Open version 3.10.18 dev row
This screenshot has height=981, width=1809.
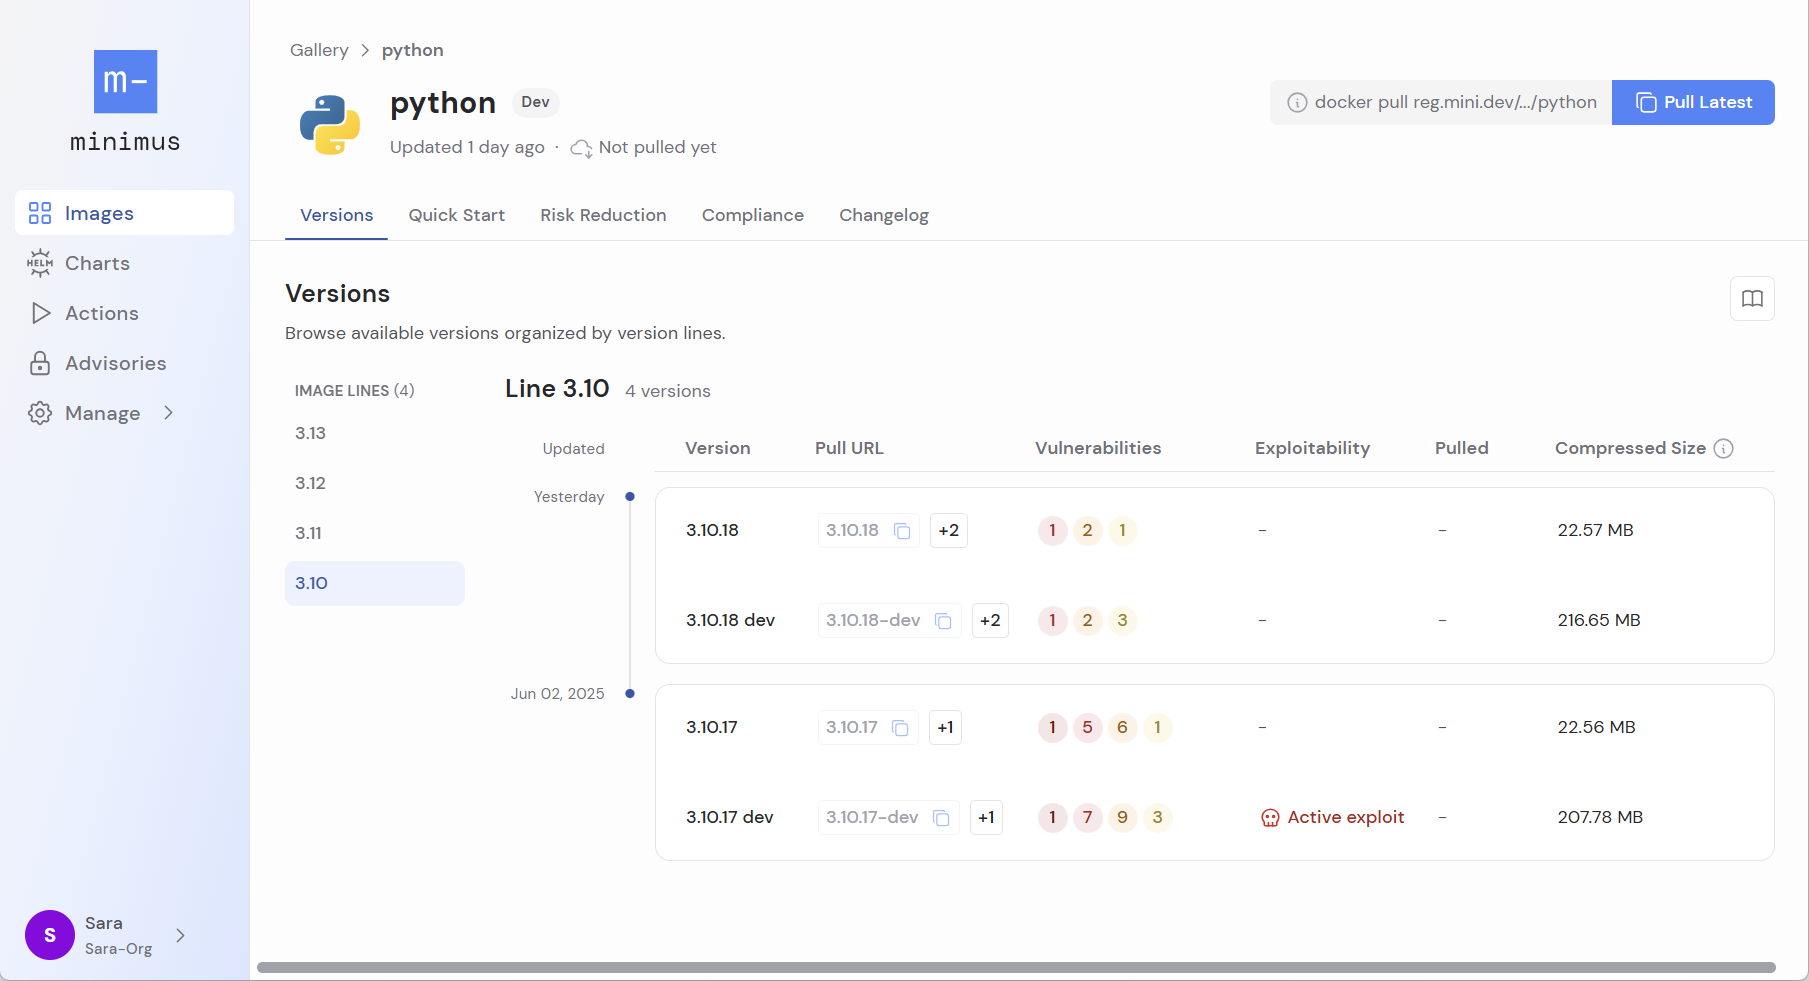coord(1215,620)
